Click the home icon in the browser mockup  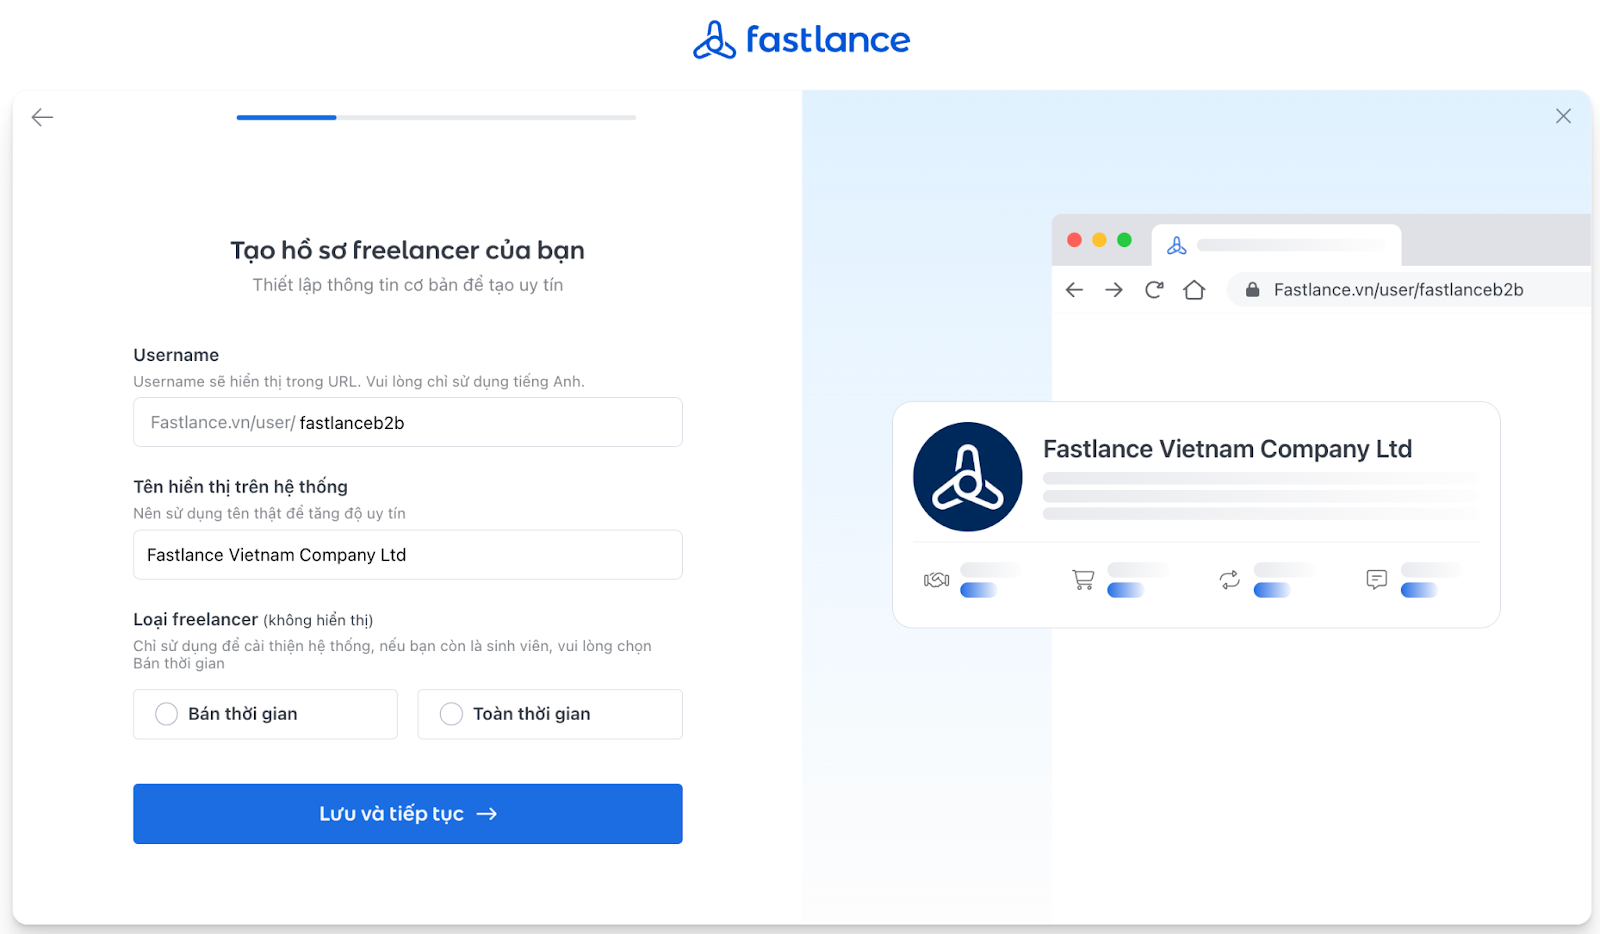pyautogui.click(x=1194, y=289)
